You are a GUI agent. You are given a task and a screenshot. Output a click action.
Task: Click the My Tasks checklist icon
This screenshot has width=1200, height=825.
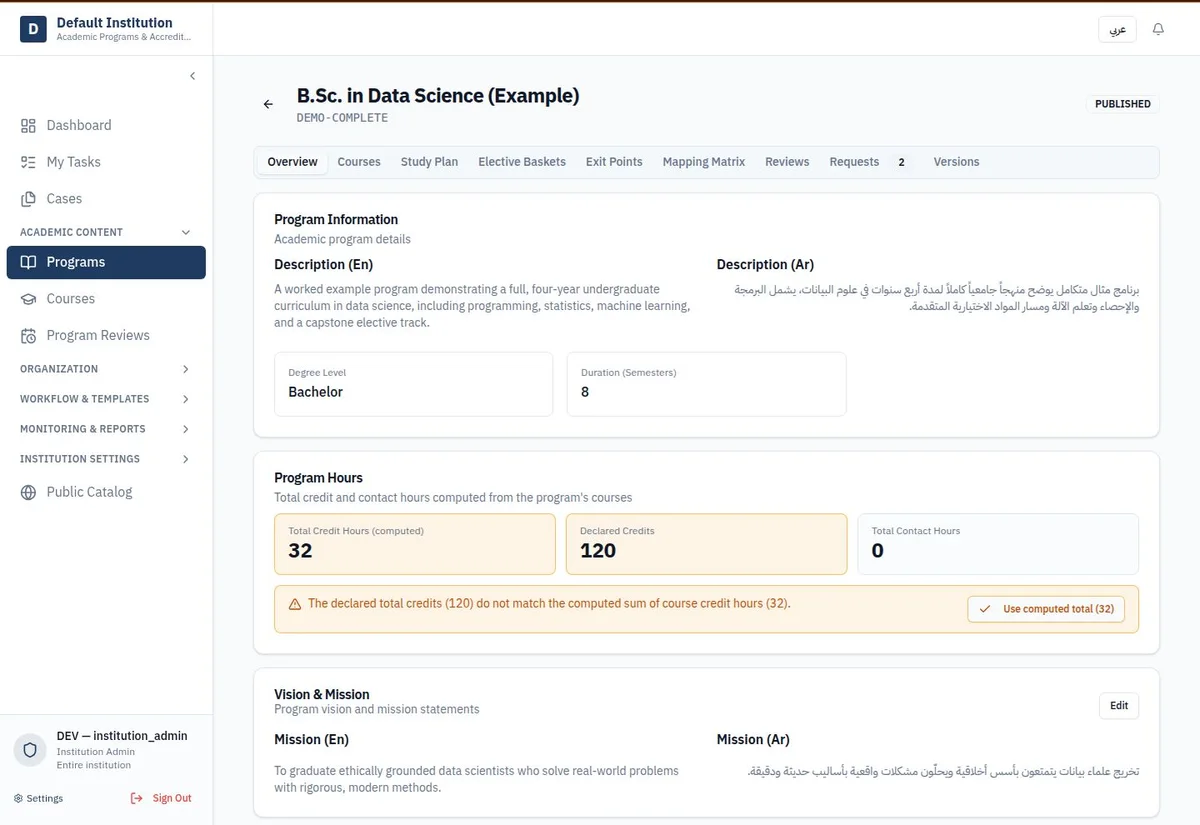click(x=28, y=162)
